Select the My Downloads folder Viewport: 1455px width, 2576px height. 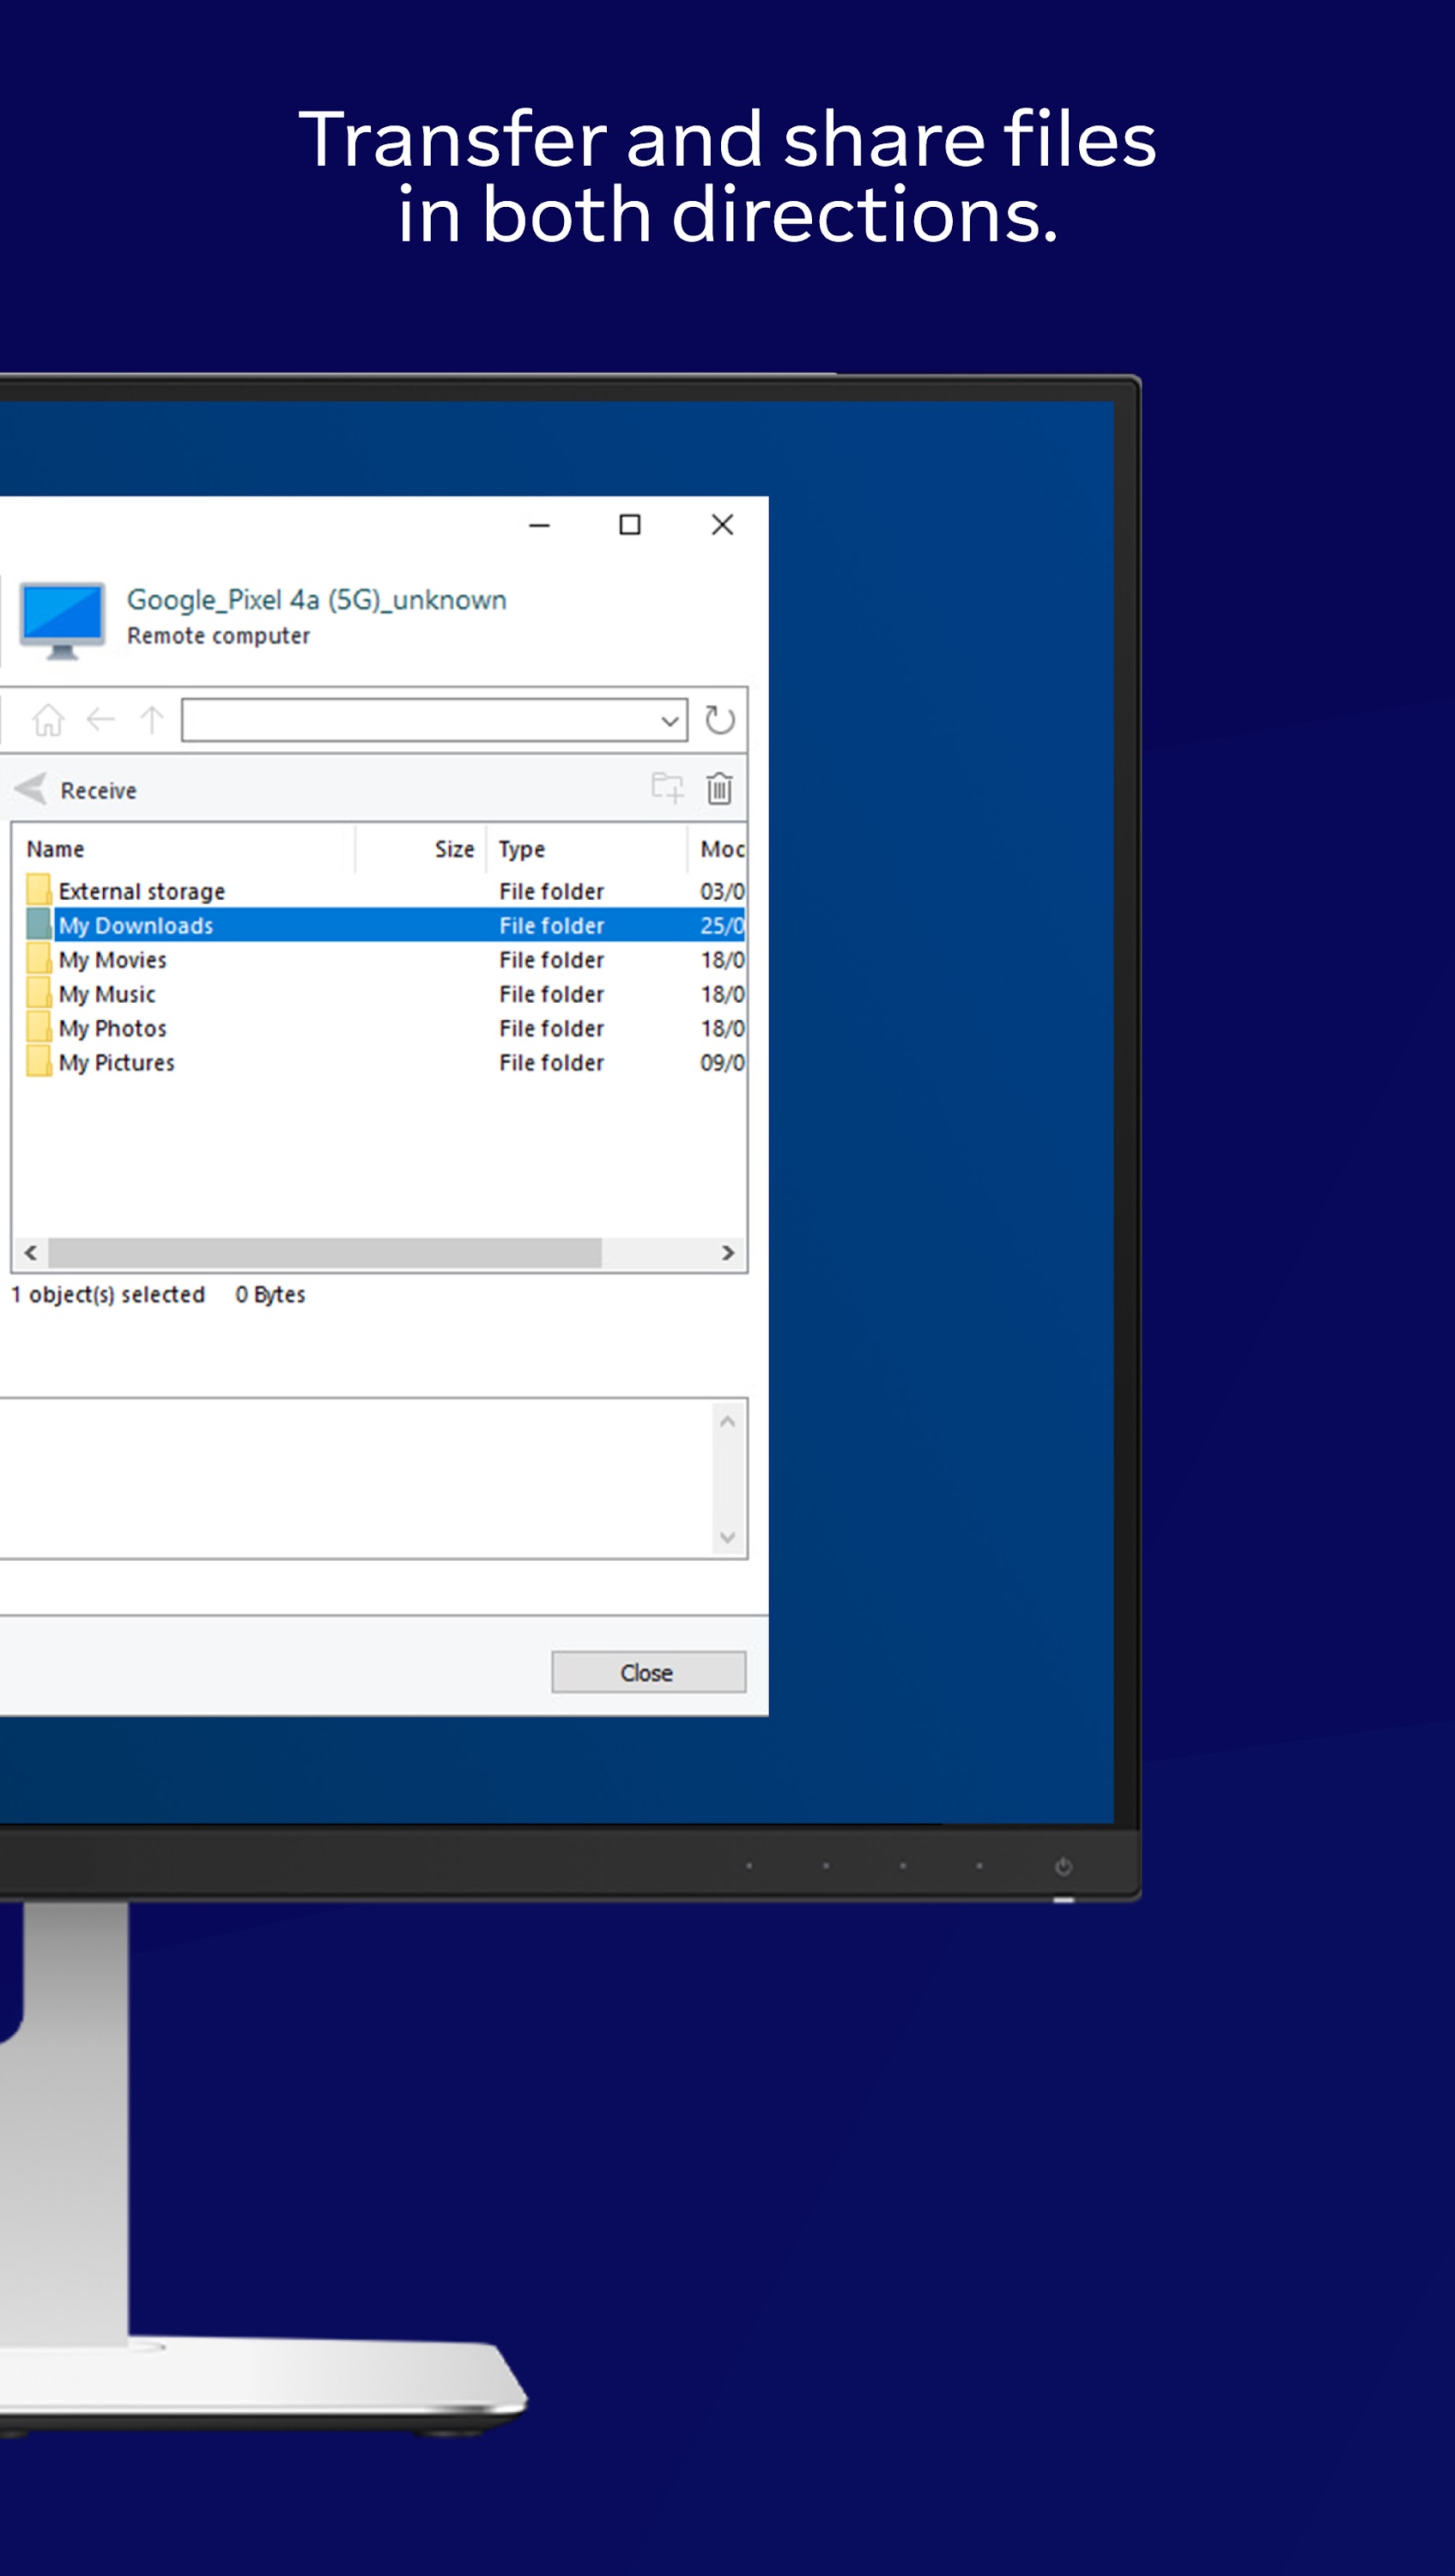click(x=137, y=925)
